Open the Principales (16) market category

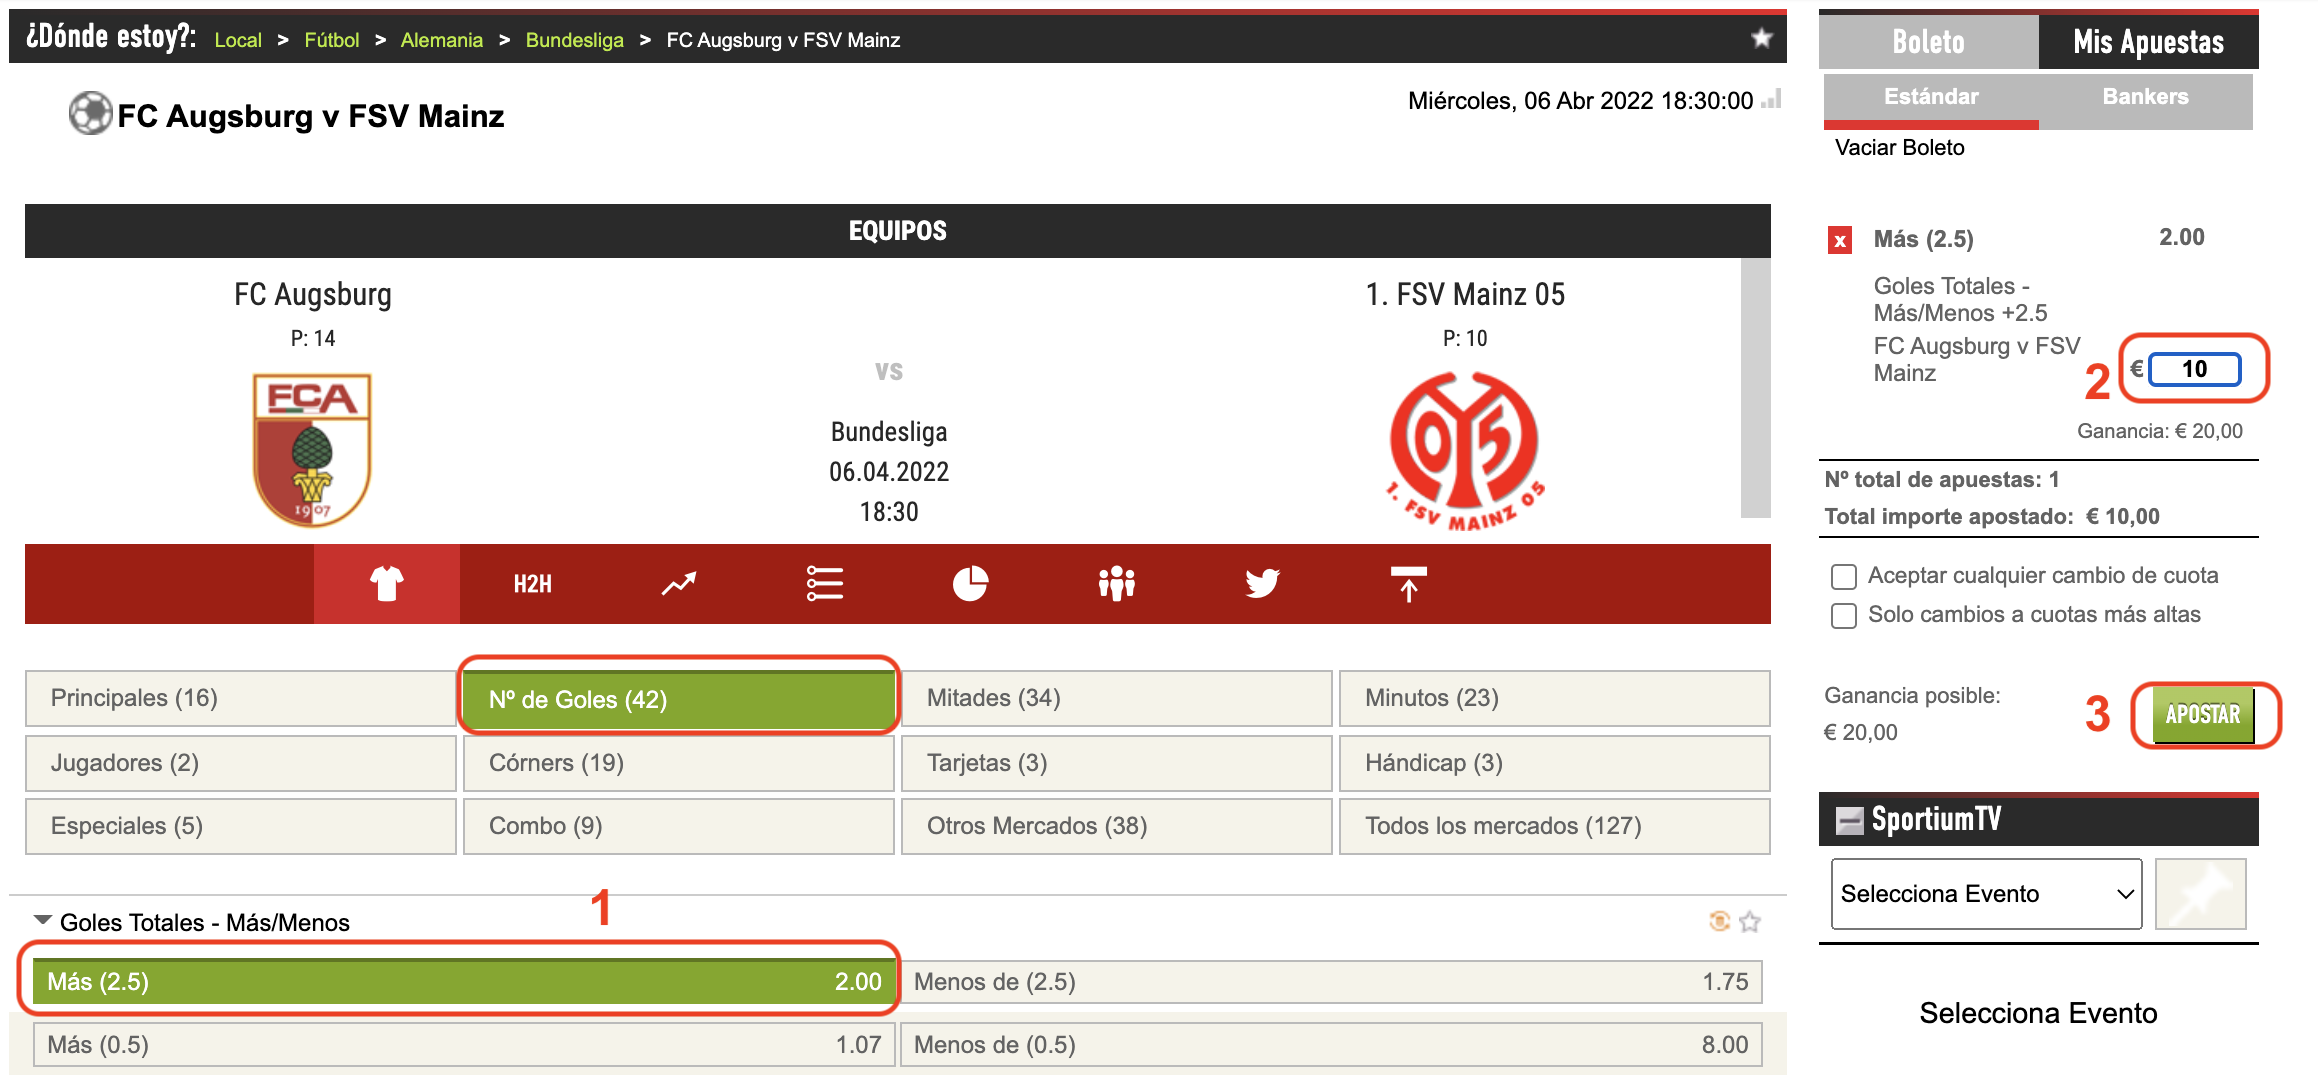coord(240,698)
